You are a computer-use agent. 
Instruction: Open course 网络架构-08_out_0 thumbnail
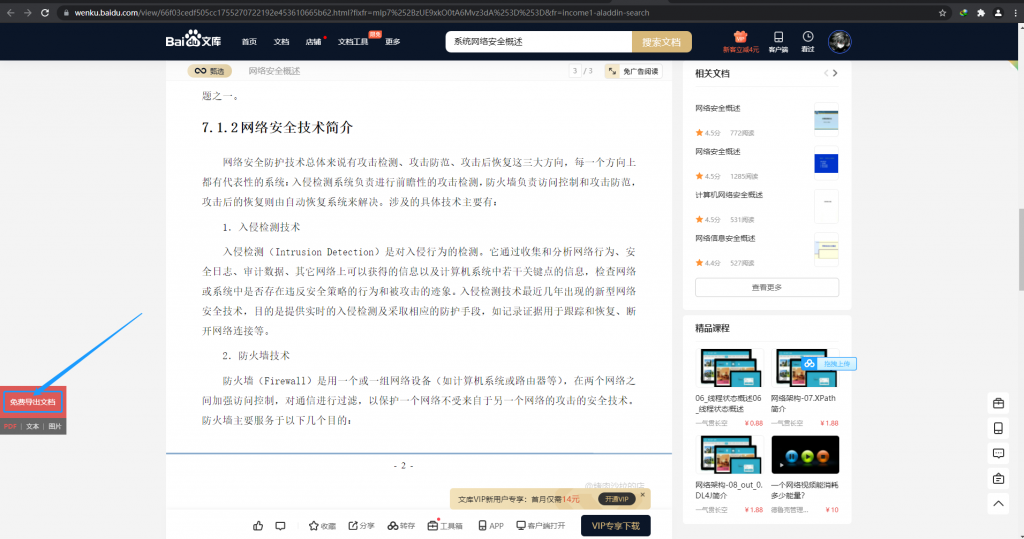pyautogui.click(x=729, y=455)
